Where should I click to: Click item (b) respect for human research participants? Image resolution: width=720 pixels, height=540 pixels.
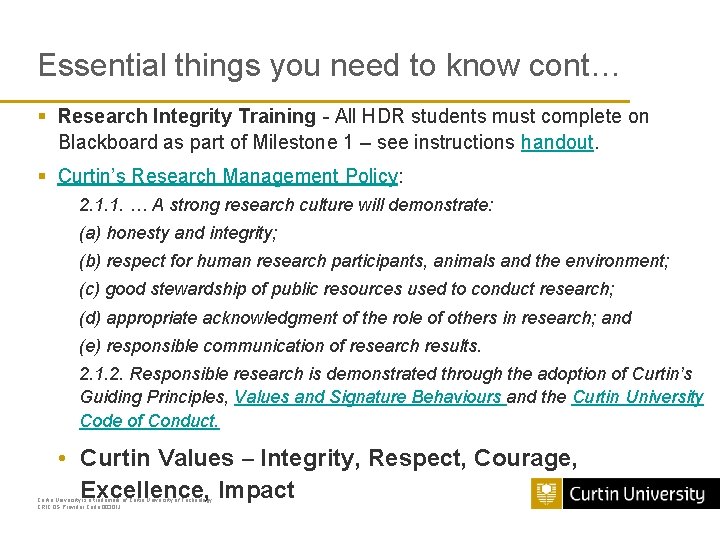tap(375, 261)
